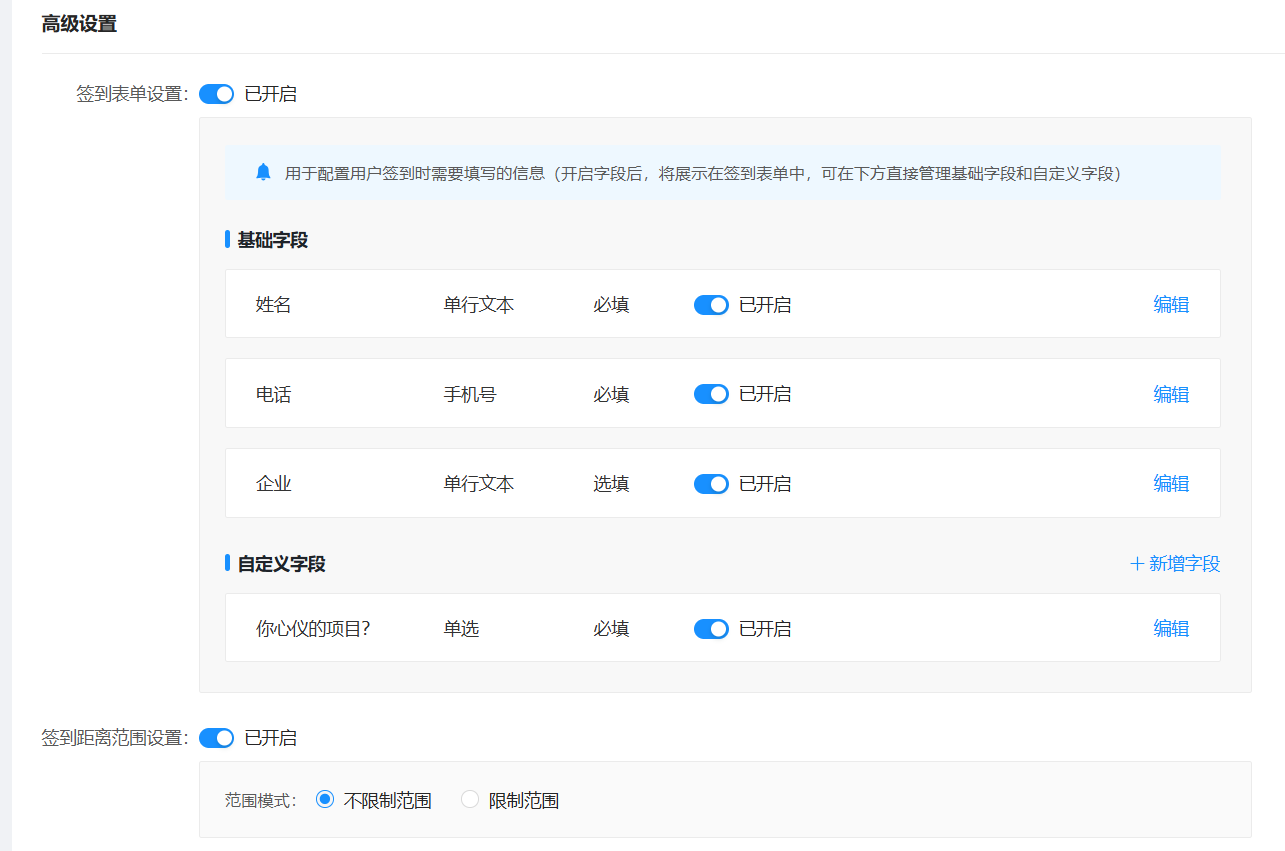Click 编辑 for the 电话 field
The height and width of the screenshot is (851, 1285).
(1171, 394)
